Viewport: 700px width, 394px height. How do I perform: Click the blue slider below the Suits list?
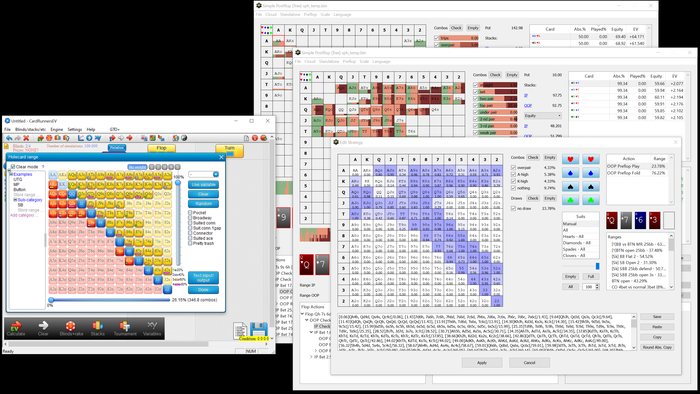click(597, 266)
